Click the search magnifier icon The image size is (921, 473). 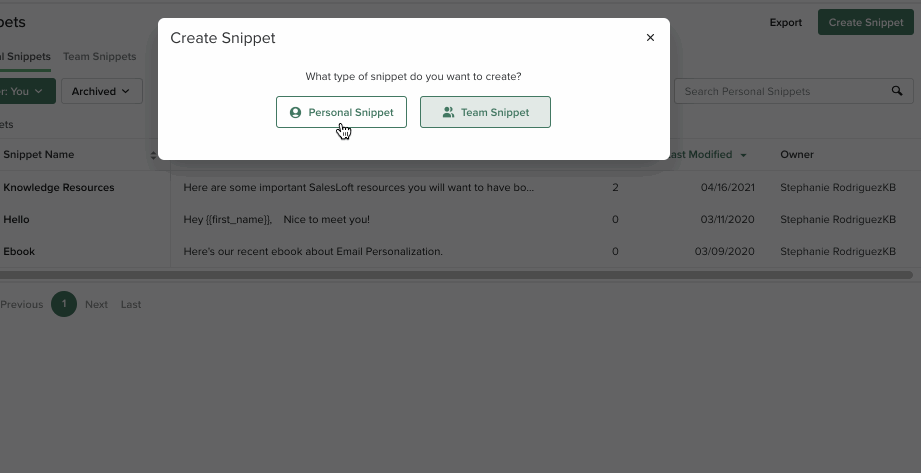click(897, 91)
